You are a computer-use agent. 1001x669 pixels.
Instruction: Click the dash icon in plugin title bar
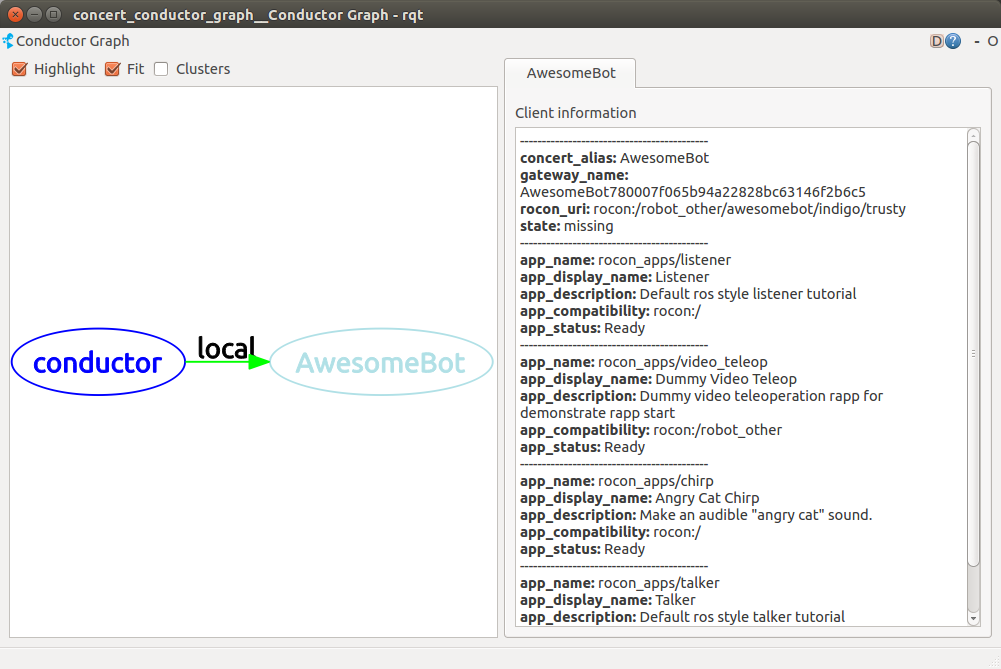pyautogui.click(x=977, y=41)
